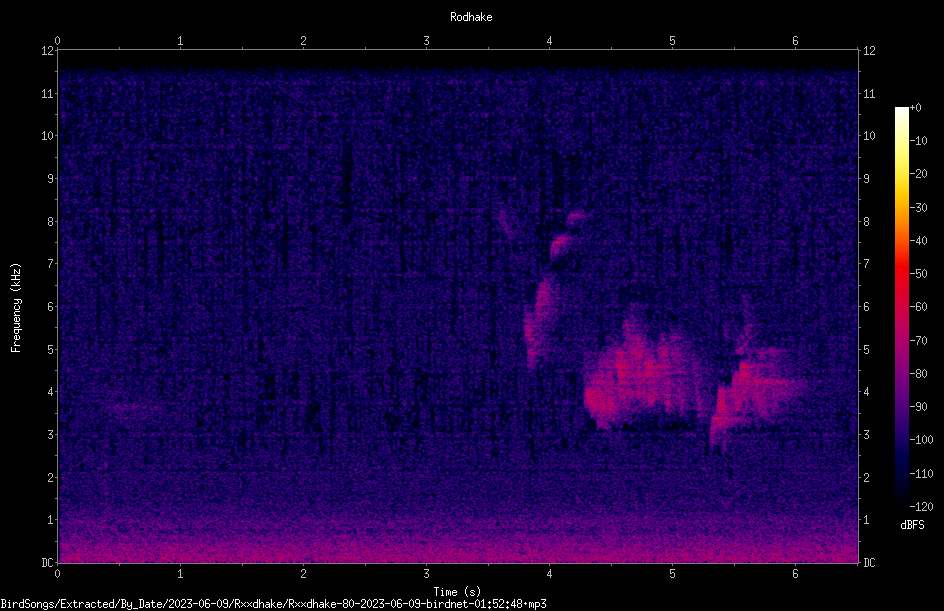
Task: Select the -120 label on the color scale
Action: pos(922,507)
